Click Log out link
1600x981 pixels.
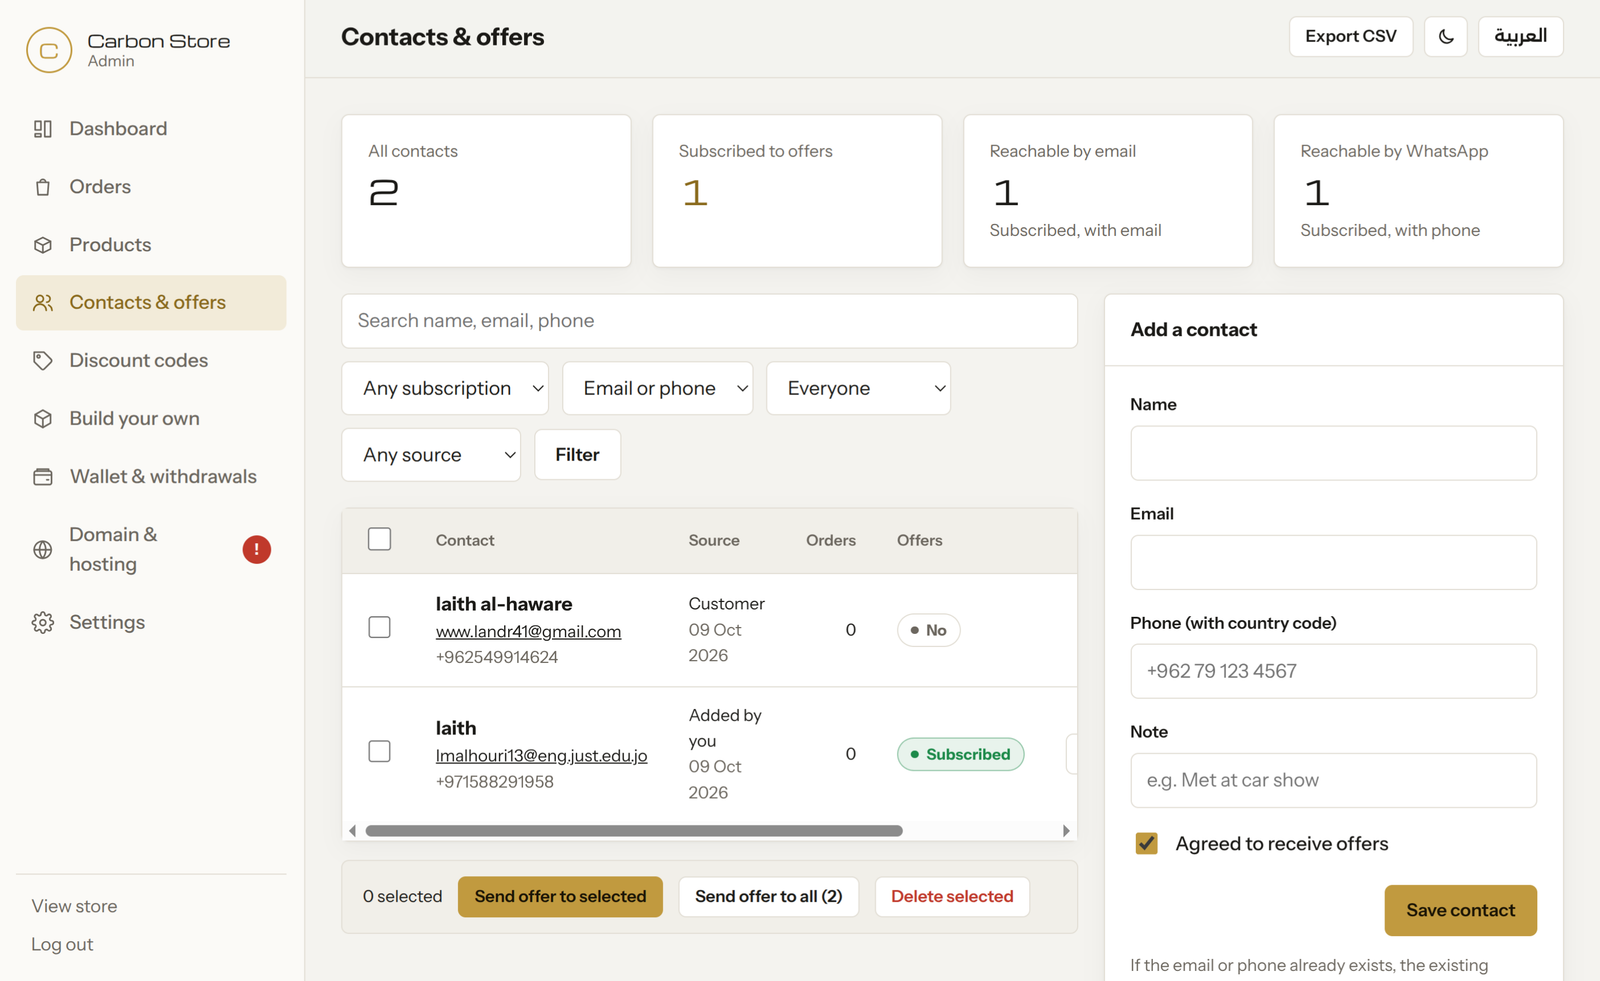62,944
